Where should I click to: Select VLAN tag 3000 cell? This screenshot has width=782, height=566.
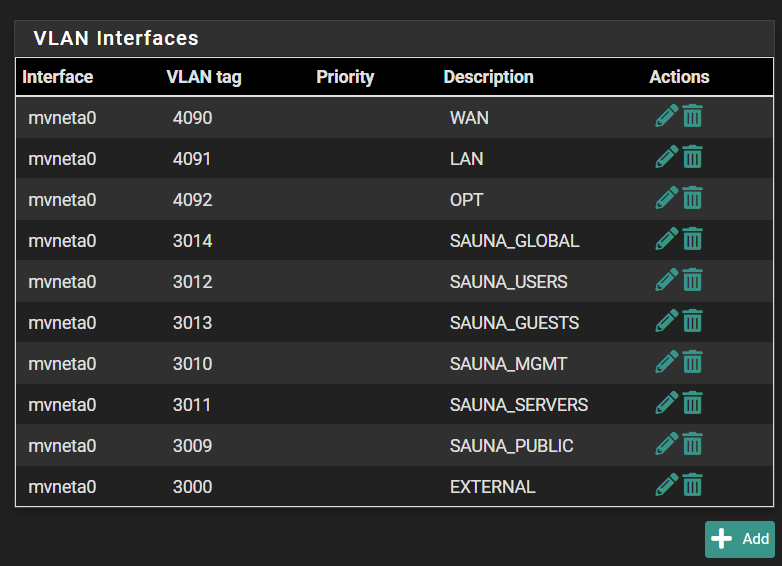click(x=193, y=486)
